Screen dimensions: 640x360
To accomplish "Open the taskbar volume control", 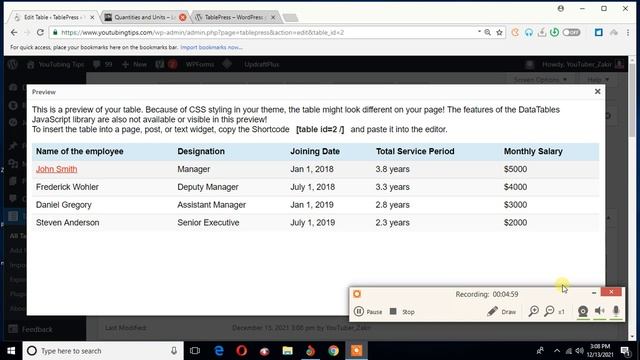I will tap(580, 351).
